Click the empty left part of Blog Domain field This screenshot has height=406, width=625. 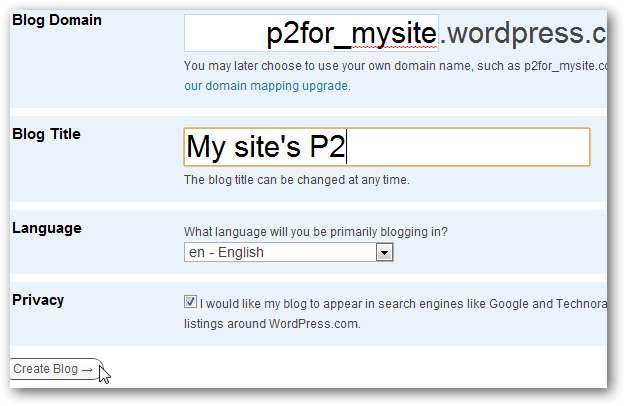(x=222, y=33)
